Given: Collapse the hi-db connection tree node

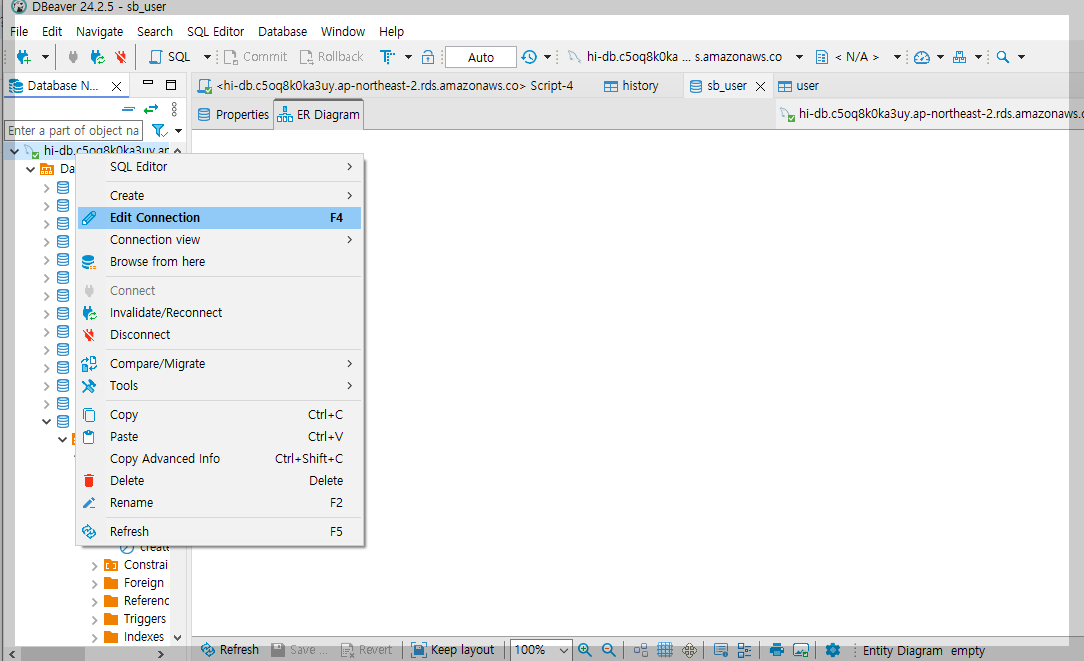Looking at the screenshot, I should click(15, 151).
